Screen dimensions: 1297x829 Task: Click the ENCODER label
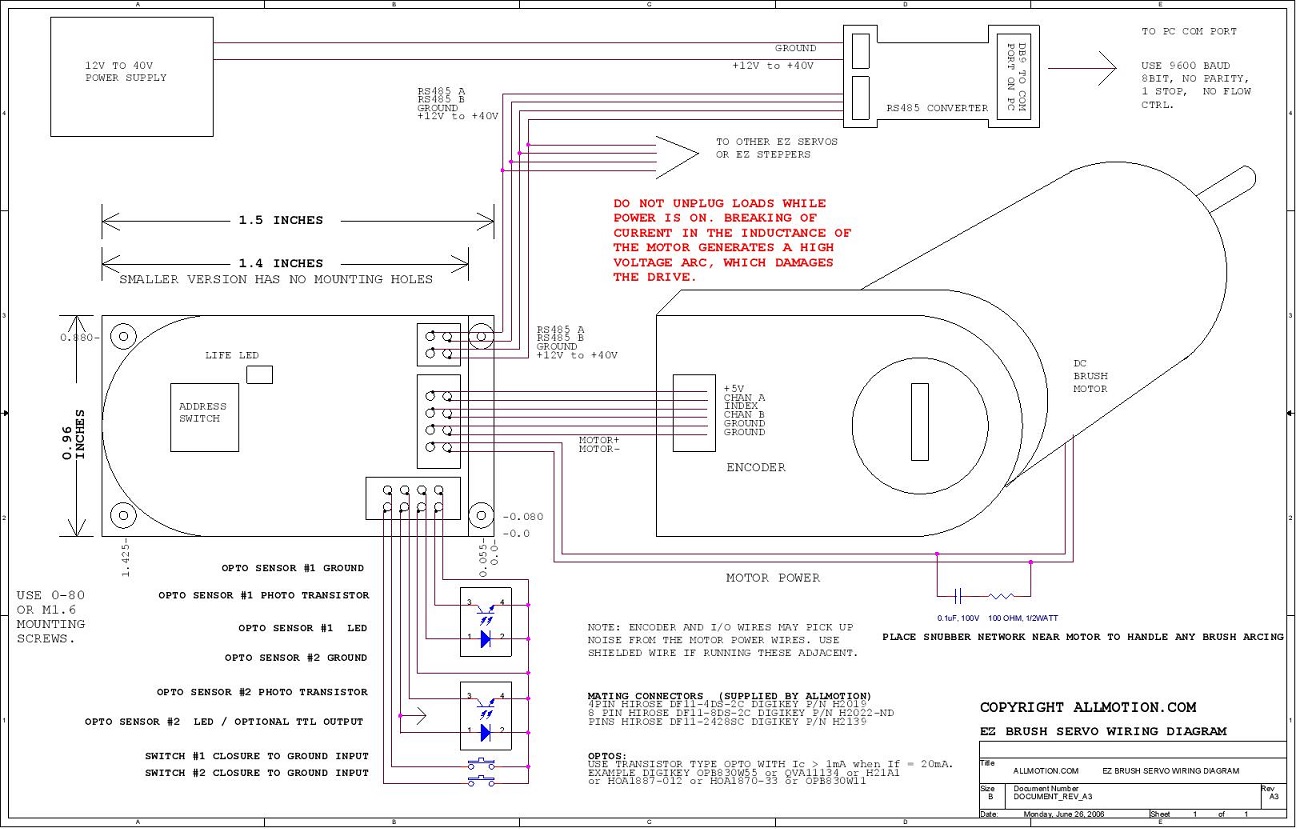coord(756,468)
